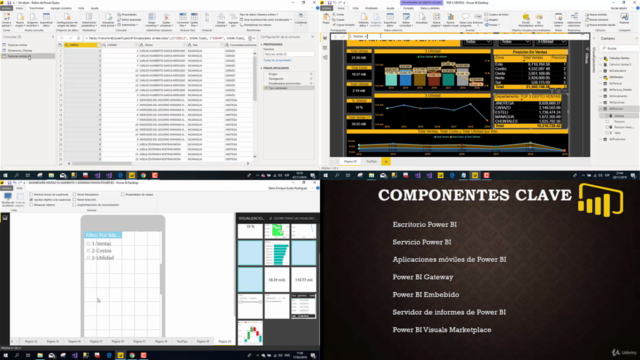Viewport: 640px width, 360px height.
Task: Open the Tipo de datos dropdown in Power Query
Action: point(259,14)
